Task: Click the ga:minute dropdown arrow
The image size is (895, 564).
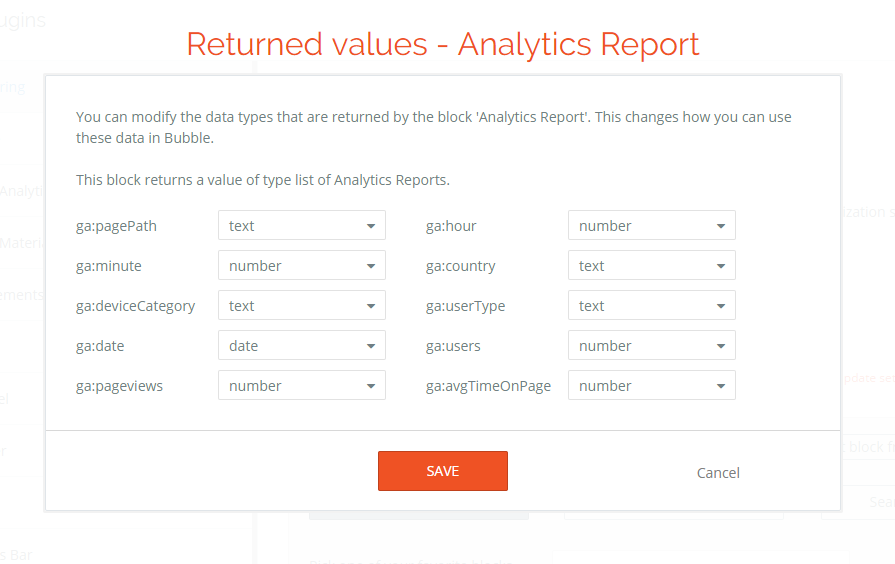Action: (371, 266)
